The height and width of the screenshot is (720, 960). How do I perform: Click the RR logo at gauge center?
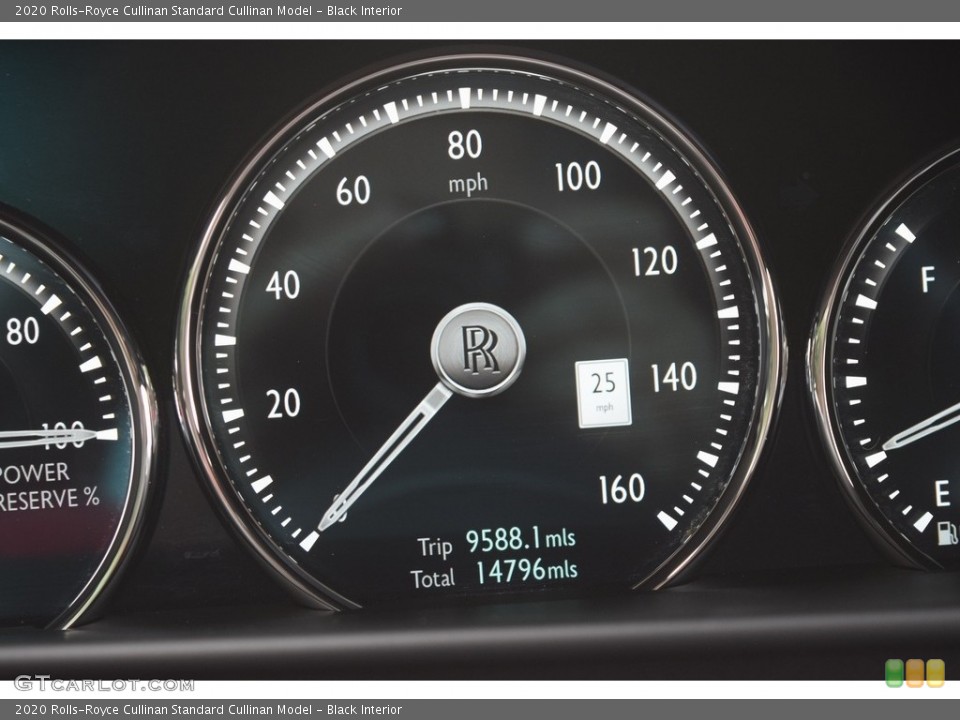[478, 350]
